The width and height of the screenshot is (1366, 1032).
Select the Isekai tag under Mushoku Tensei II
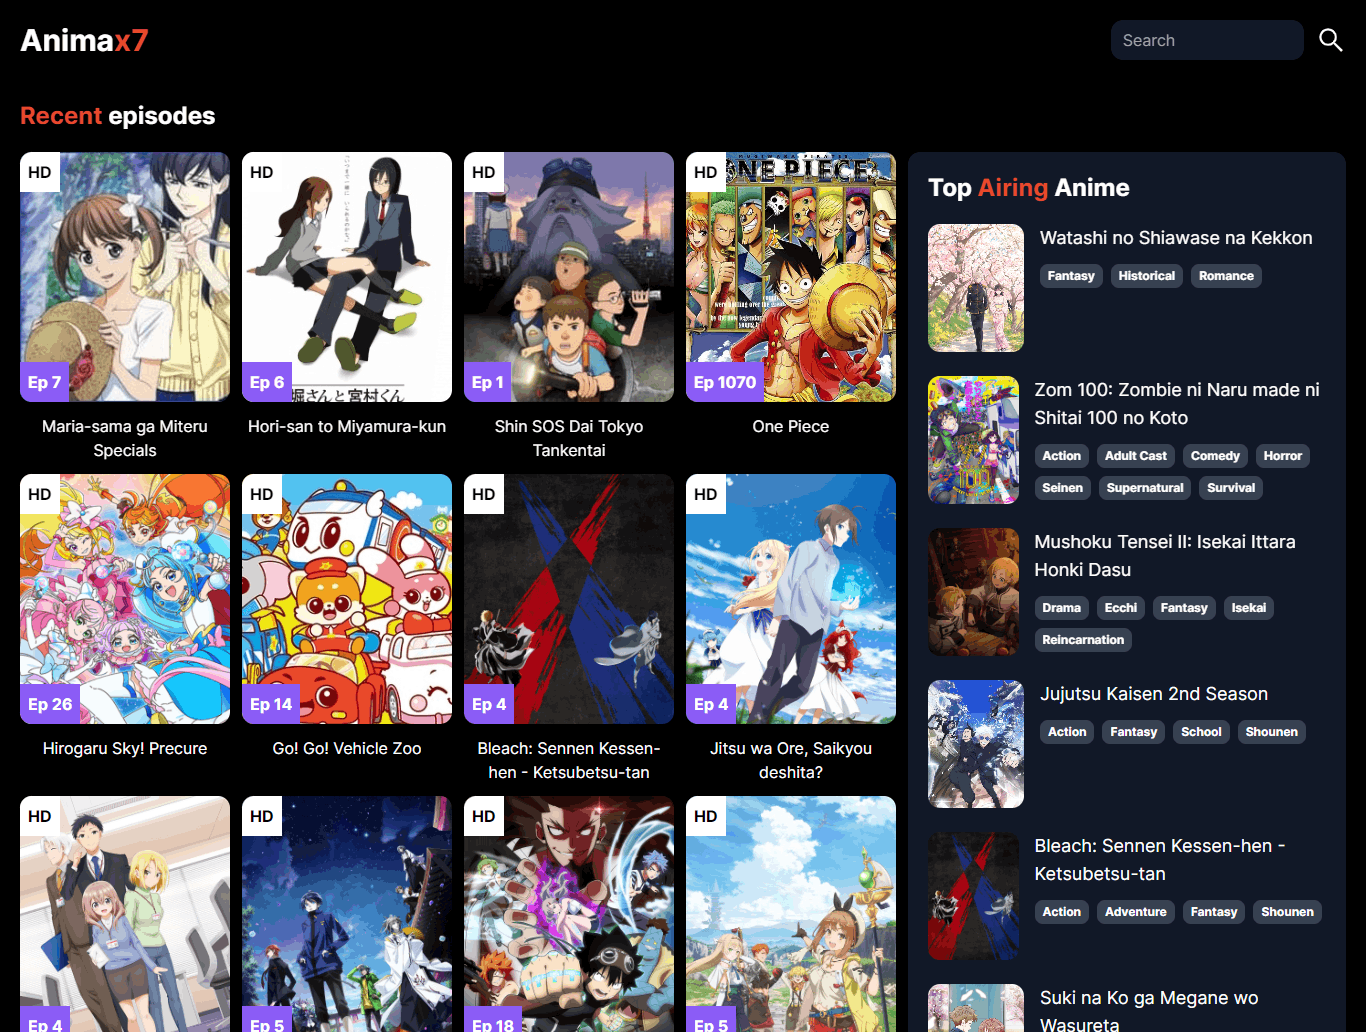[x=1248, y=607]
